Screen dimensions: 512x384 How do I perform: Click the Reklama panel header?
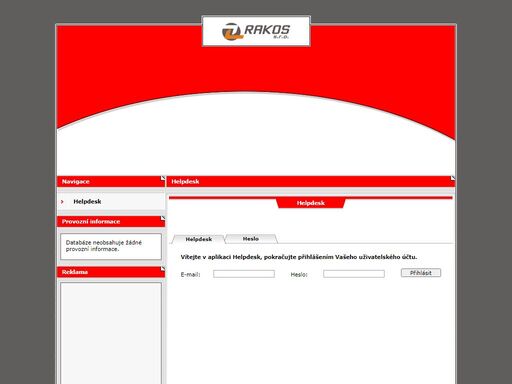(111, 272)
